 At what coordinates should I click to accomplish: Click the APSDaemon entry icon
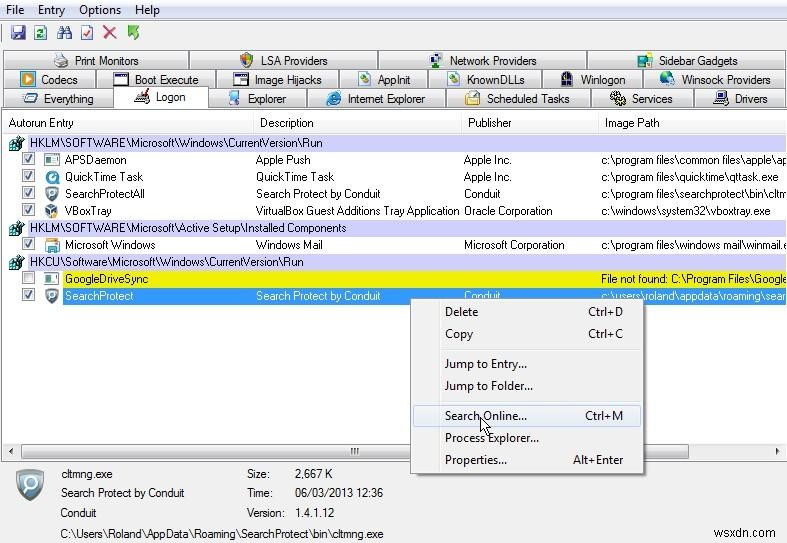[52, 160]
